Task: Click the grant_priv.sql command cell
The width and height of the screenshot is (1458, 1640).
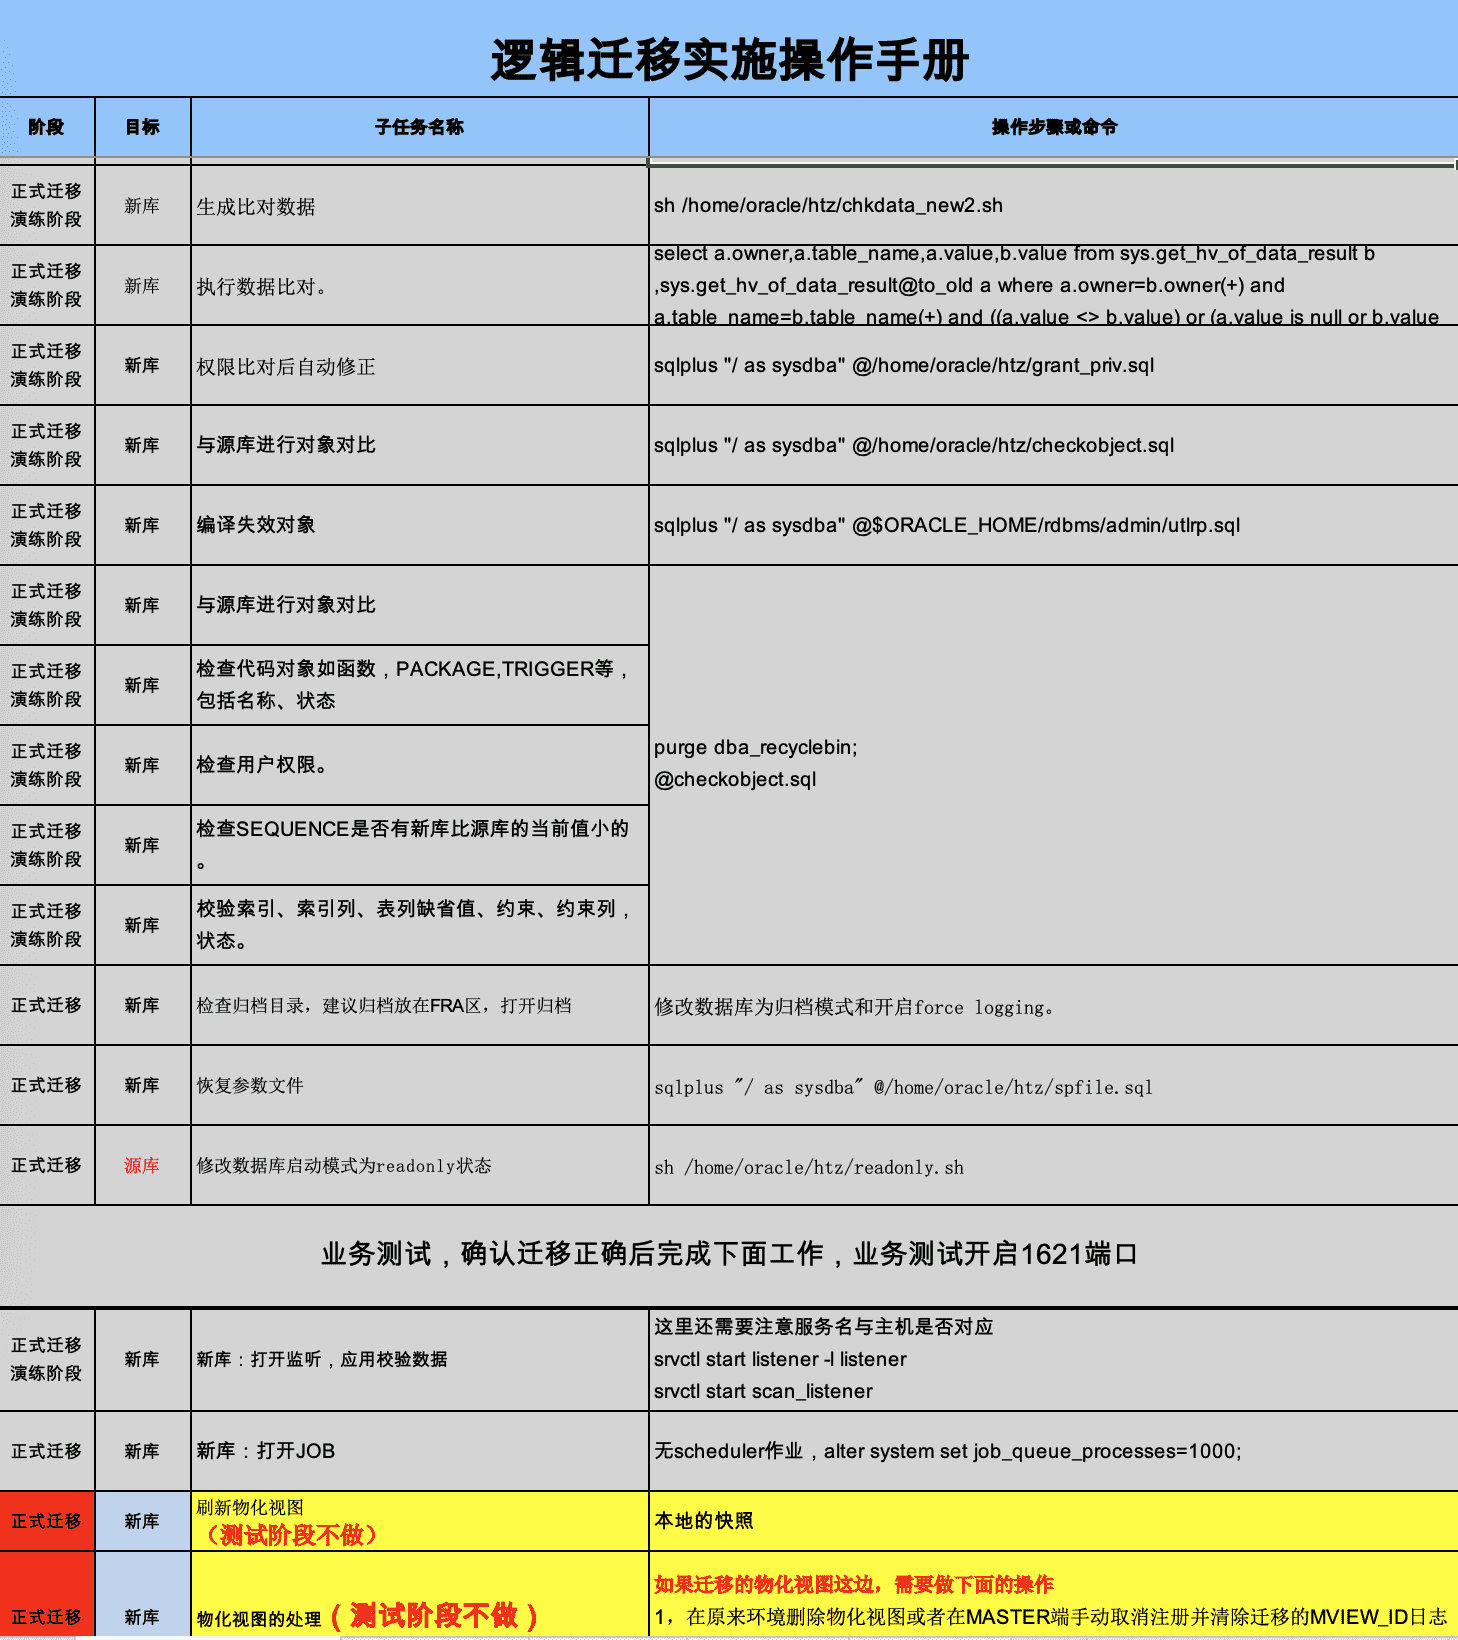Action: [x=1052, y=366]
